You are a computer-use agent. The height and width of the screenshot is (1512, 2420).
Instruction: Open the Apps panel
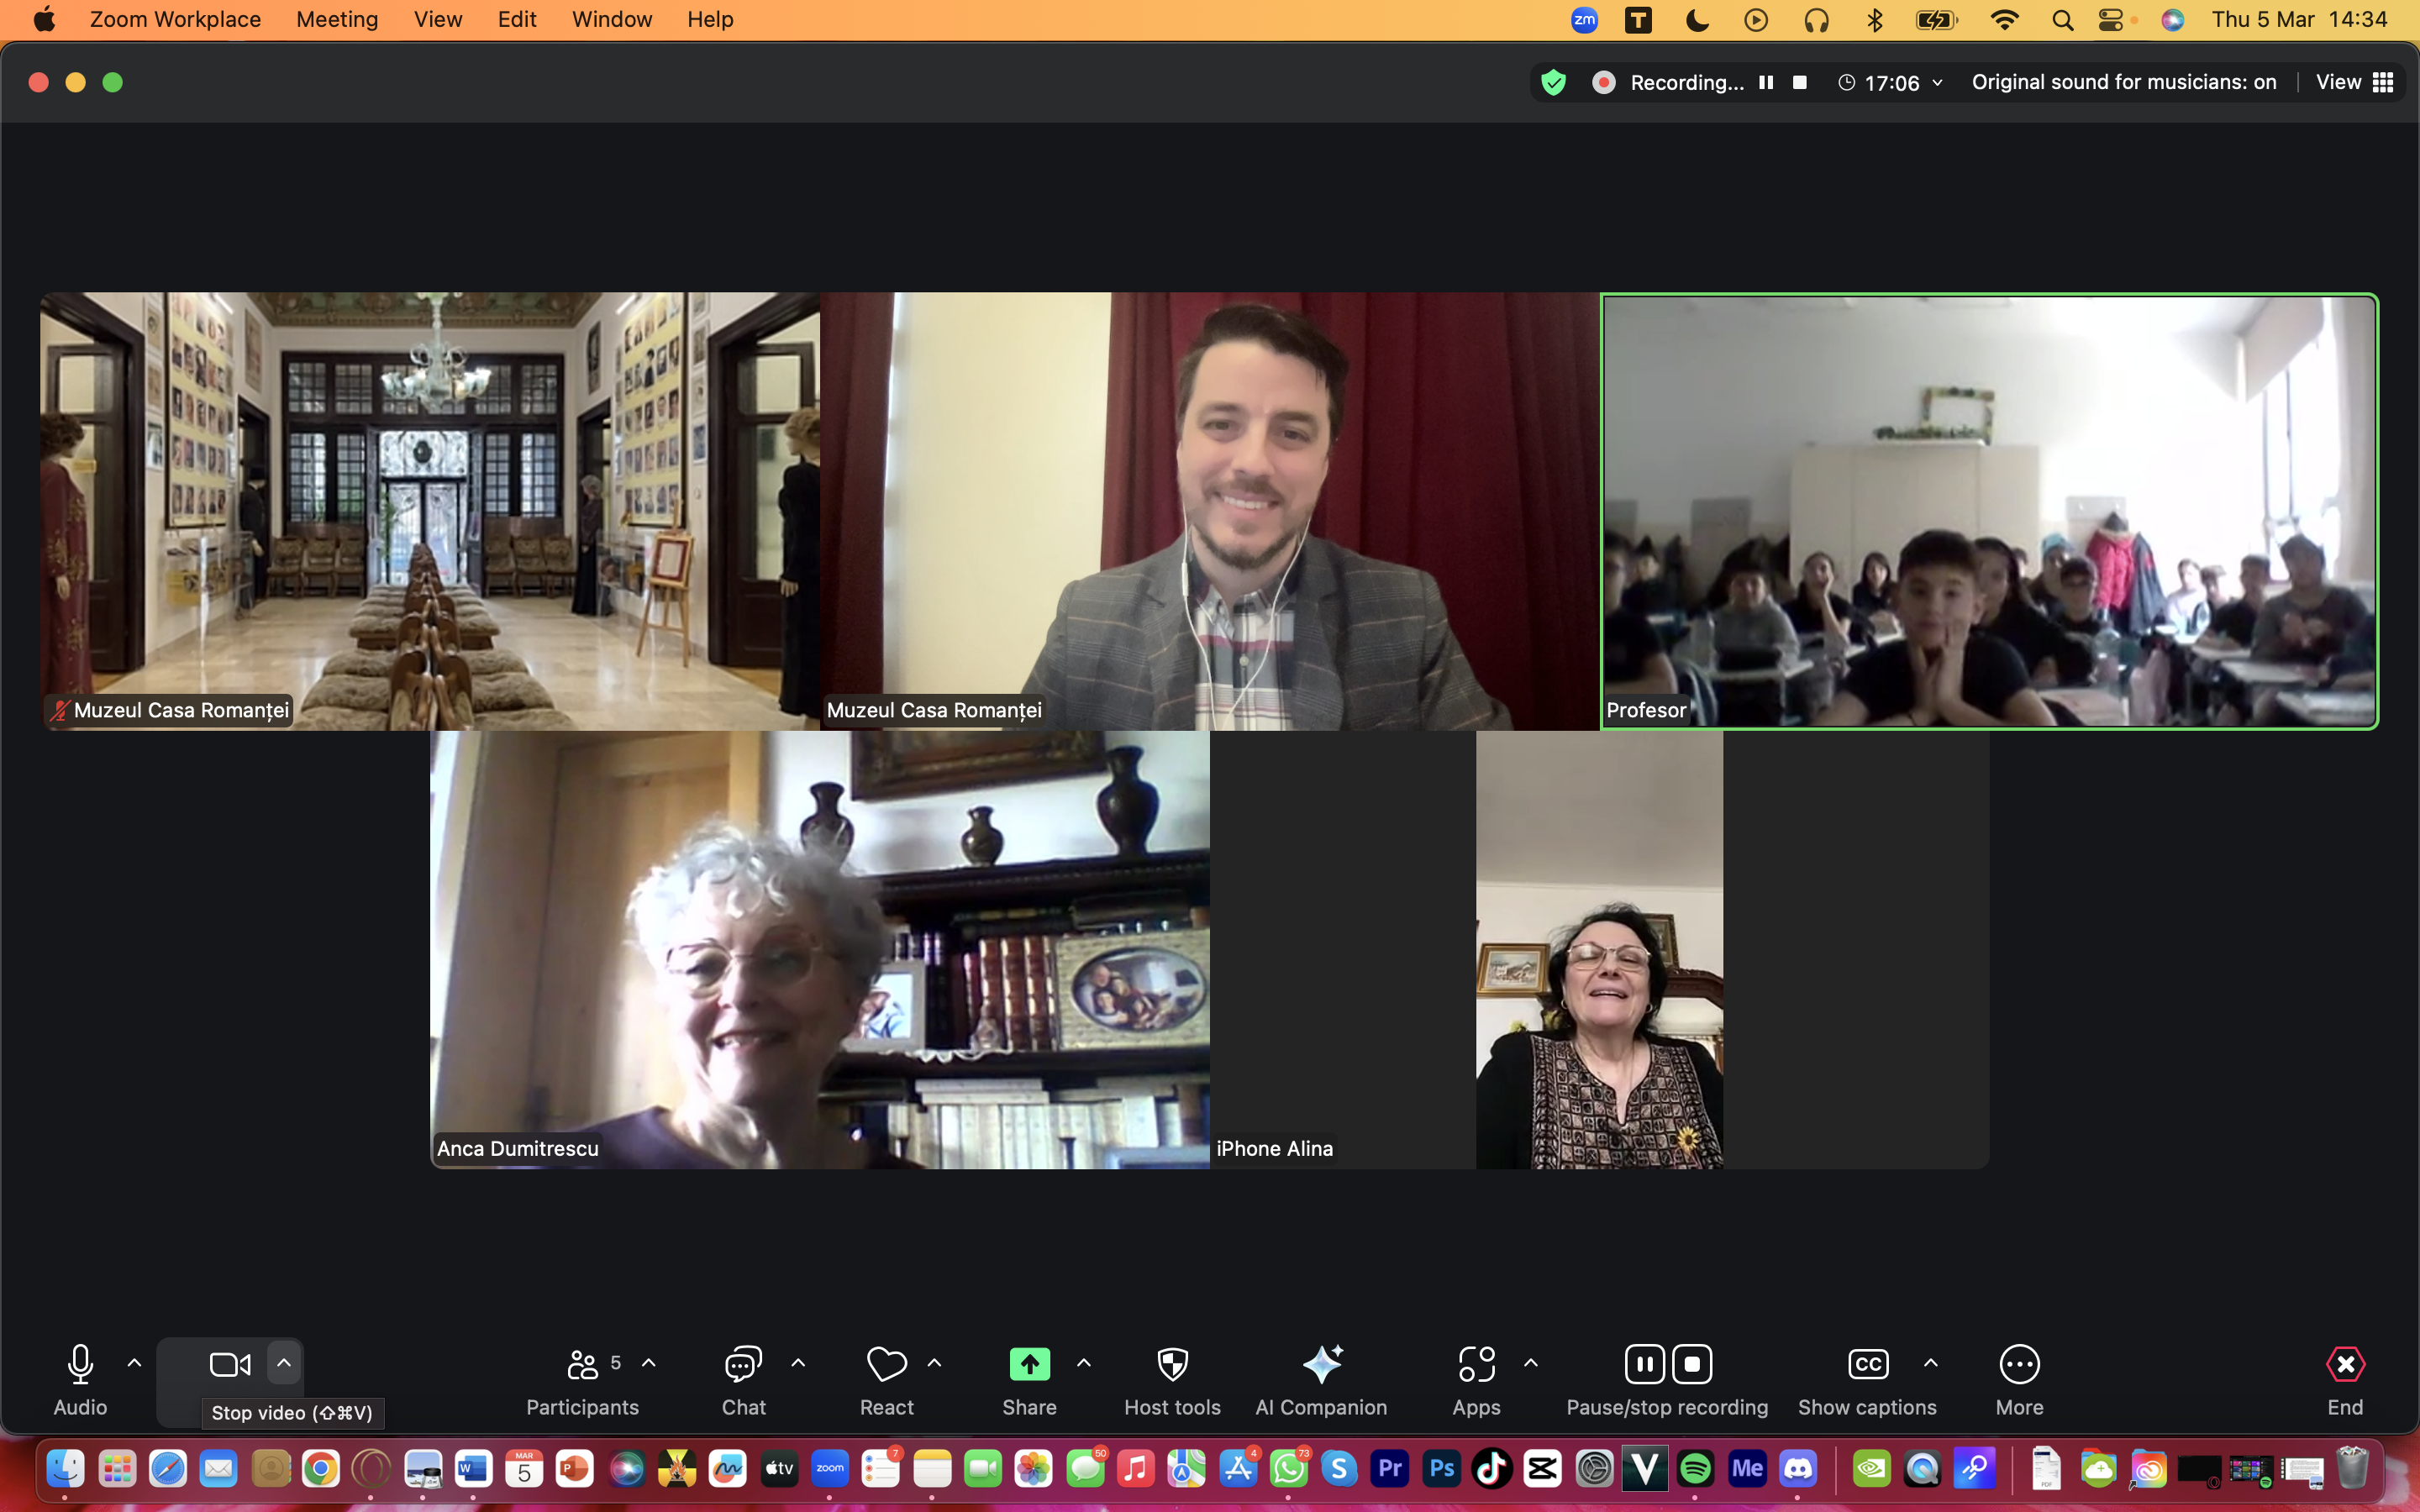point(1476,1364)
